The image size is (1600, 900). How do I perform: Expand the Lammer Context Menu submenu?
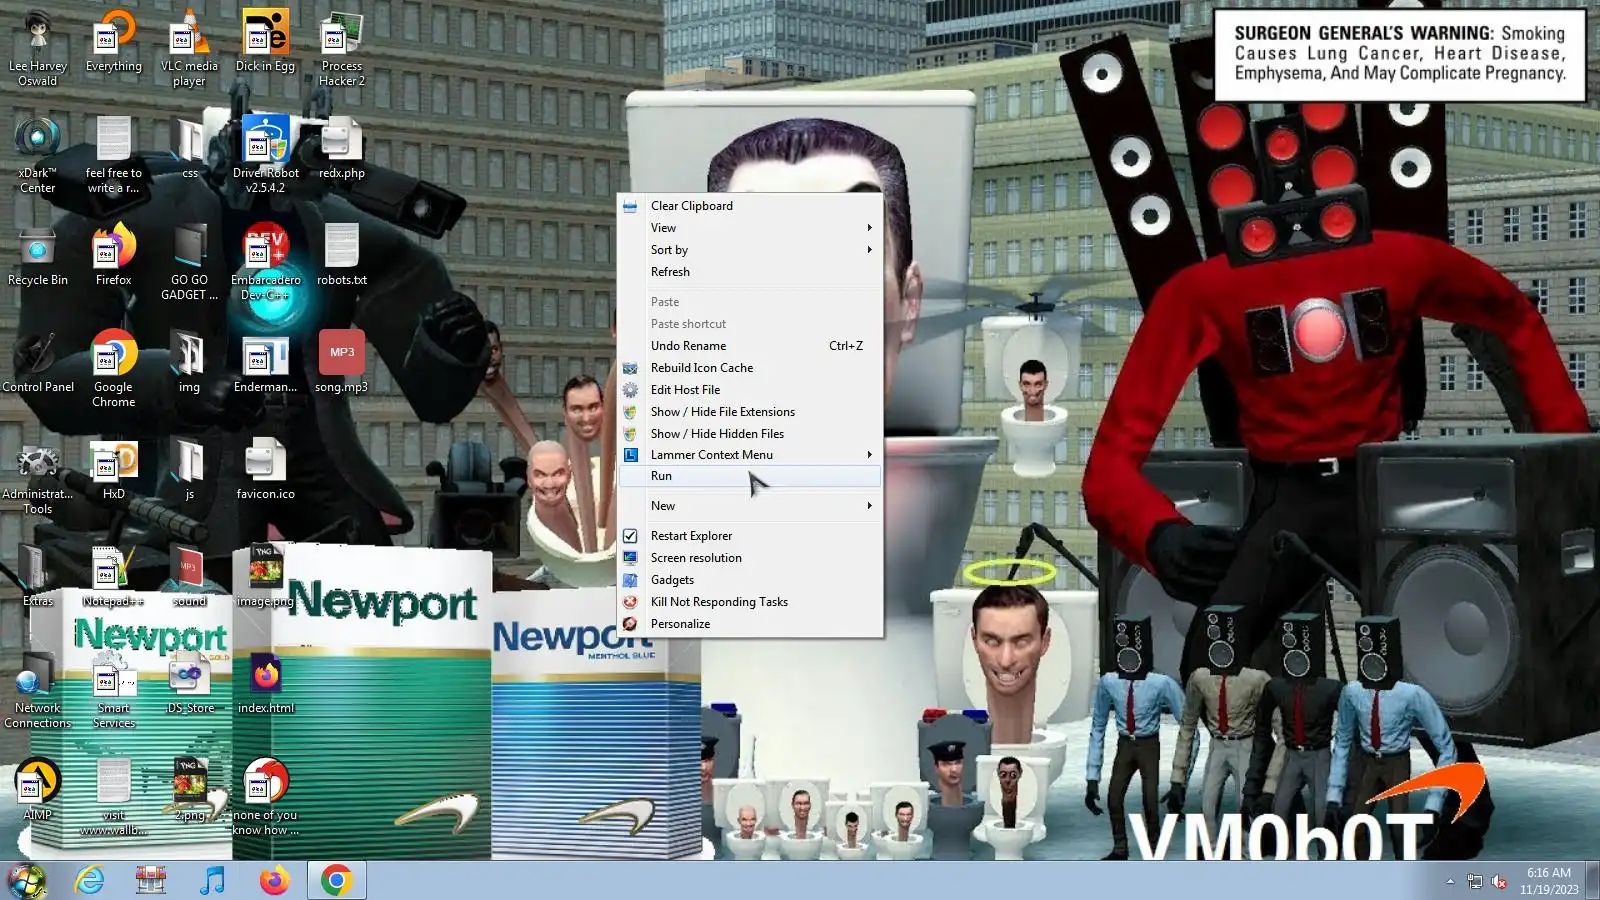750,455
